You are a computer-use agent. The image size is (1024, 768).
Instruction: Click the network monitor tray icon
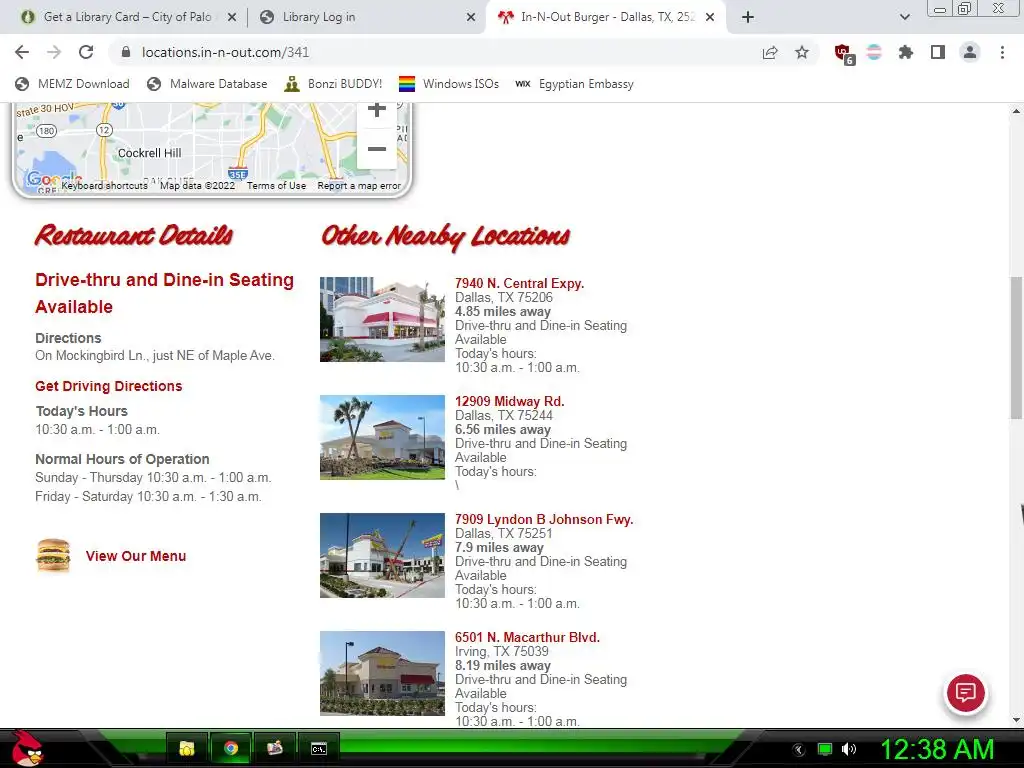pyautogui.click(x=825, y=749)
